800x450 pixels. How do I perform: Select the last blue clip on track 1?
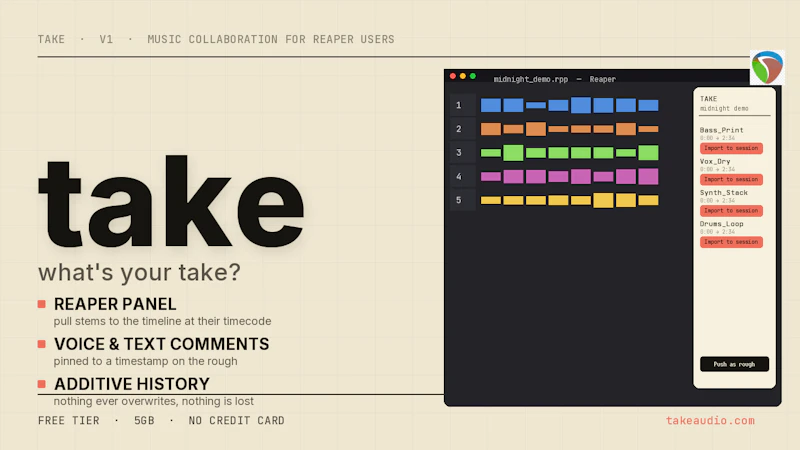coord(648,105)
